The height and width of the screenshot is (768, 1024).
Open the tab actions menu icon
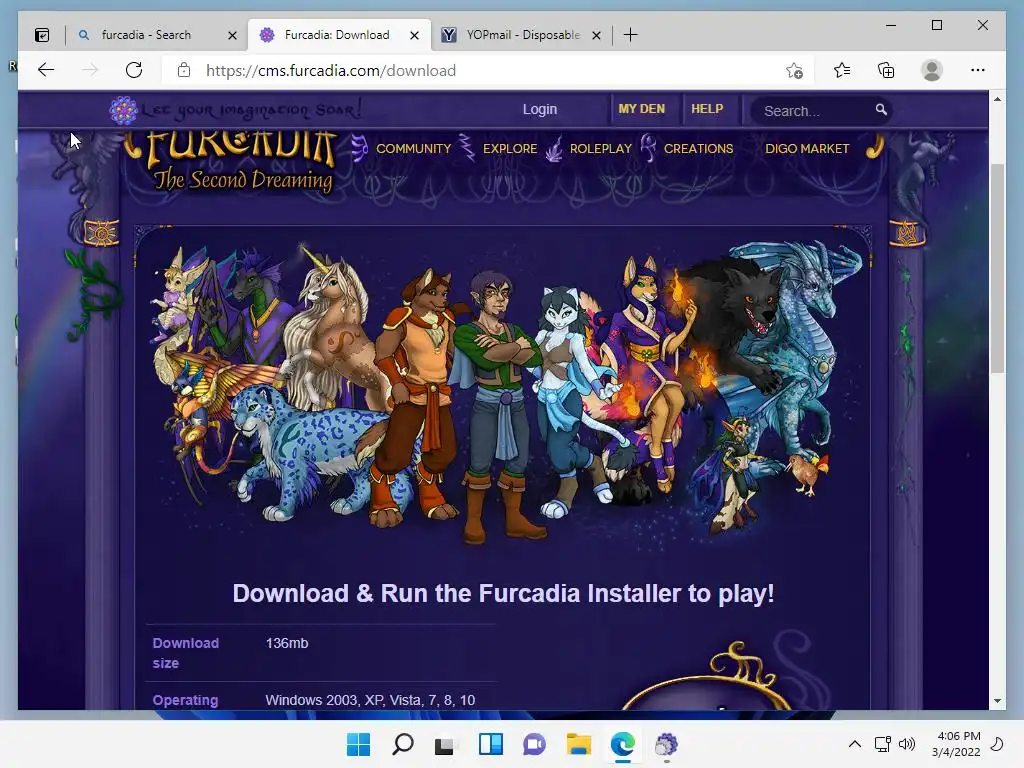click(42, 35)
